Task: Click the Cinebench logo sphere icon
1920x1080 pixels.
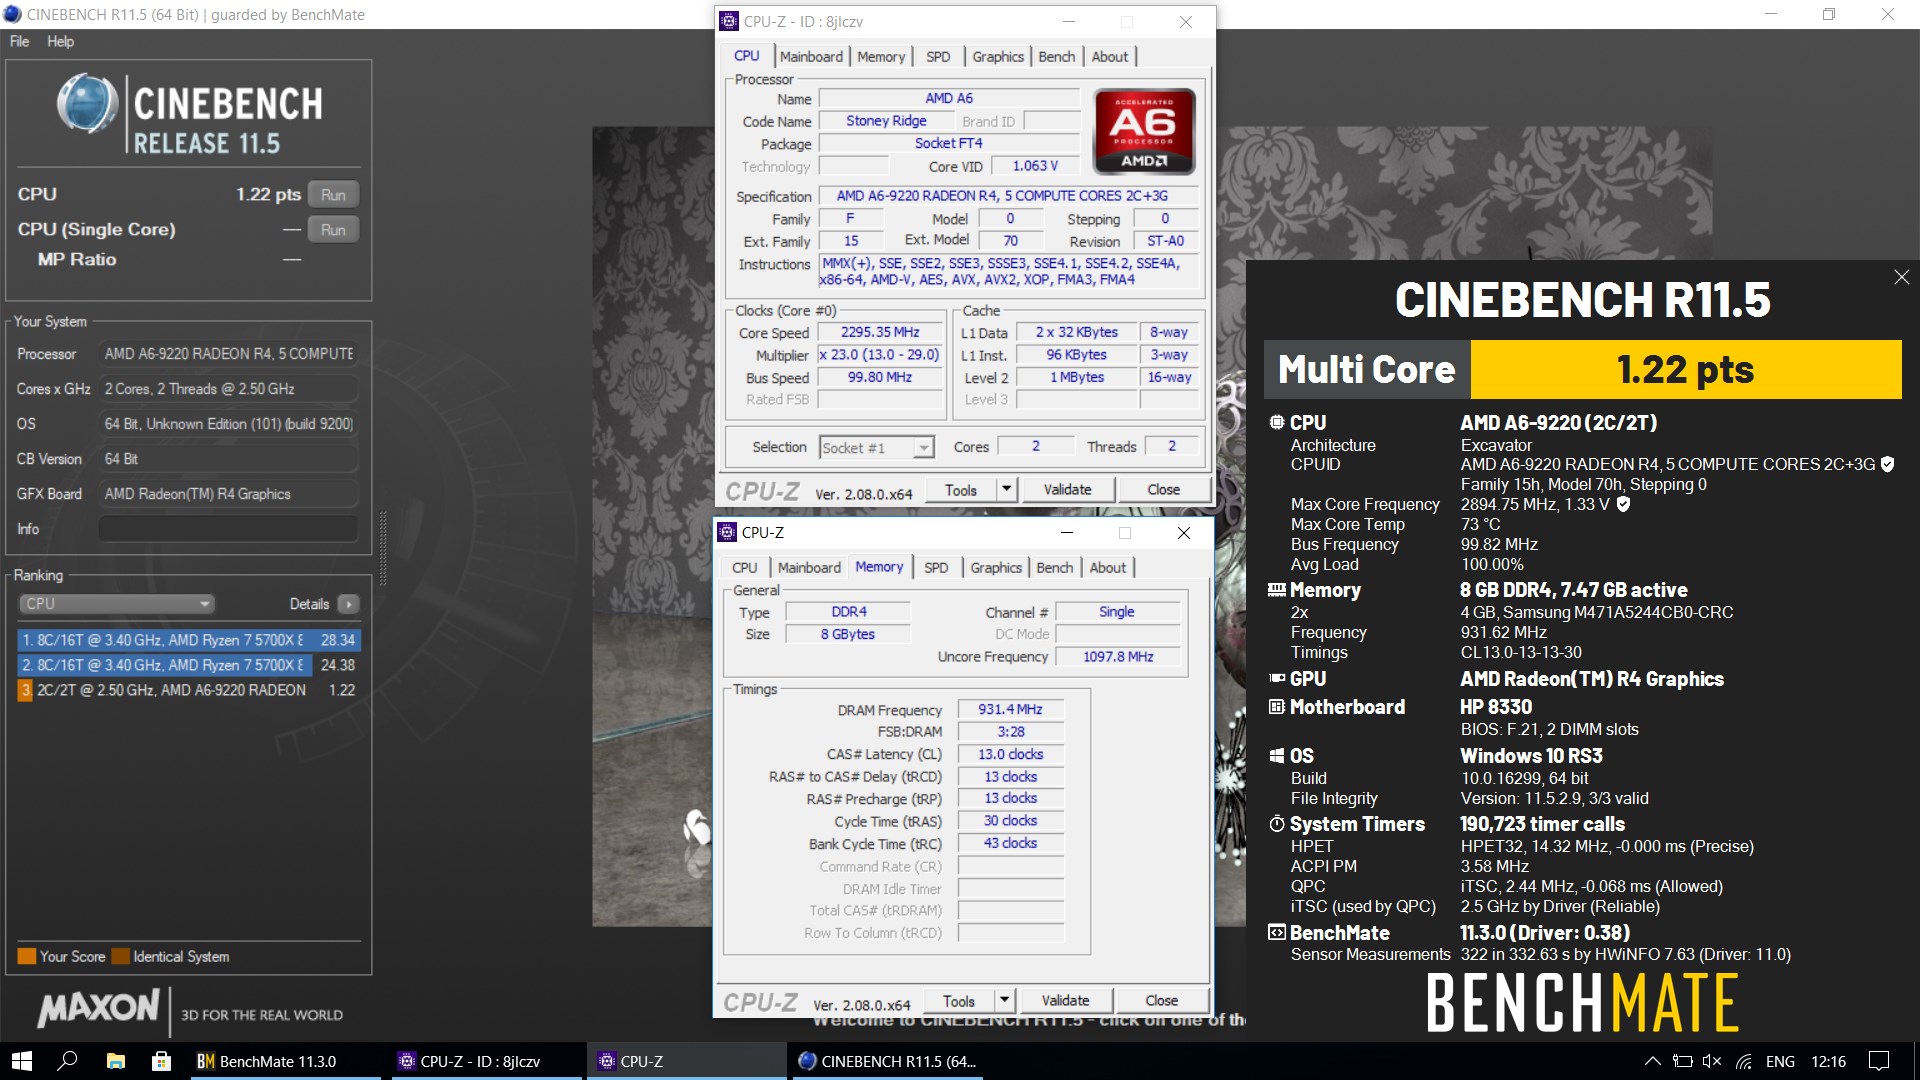Action: pyautogui.click(x=87, y=104)
